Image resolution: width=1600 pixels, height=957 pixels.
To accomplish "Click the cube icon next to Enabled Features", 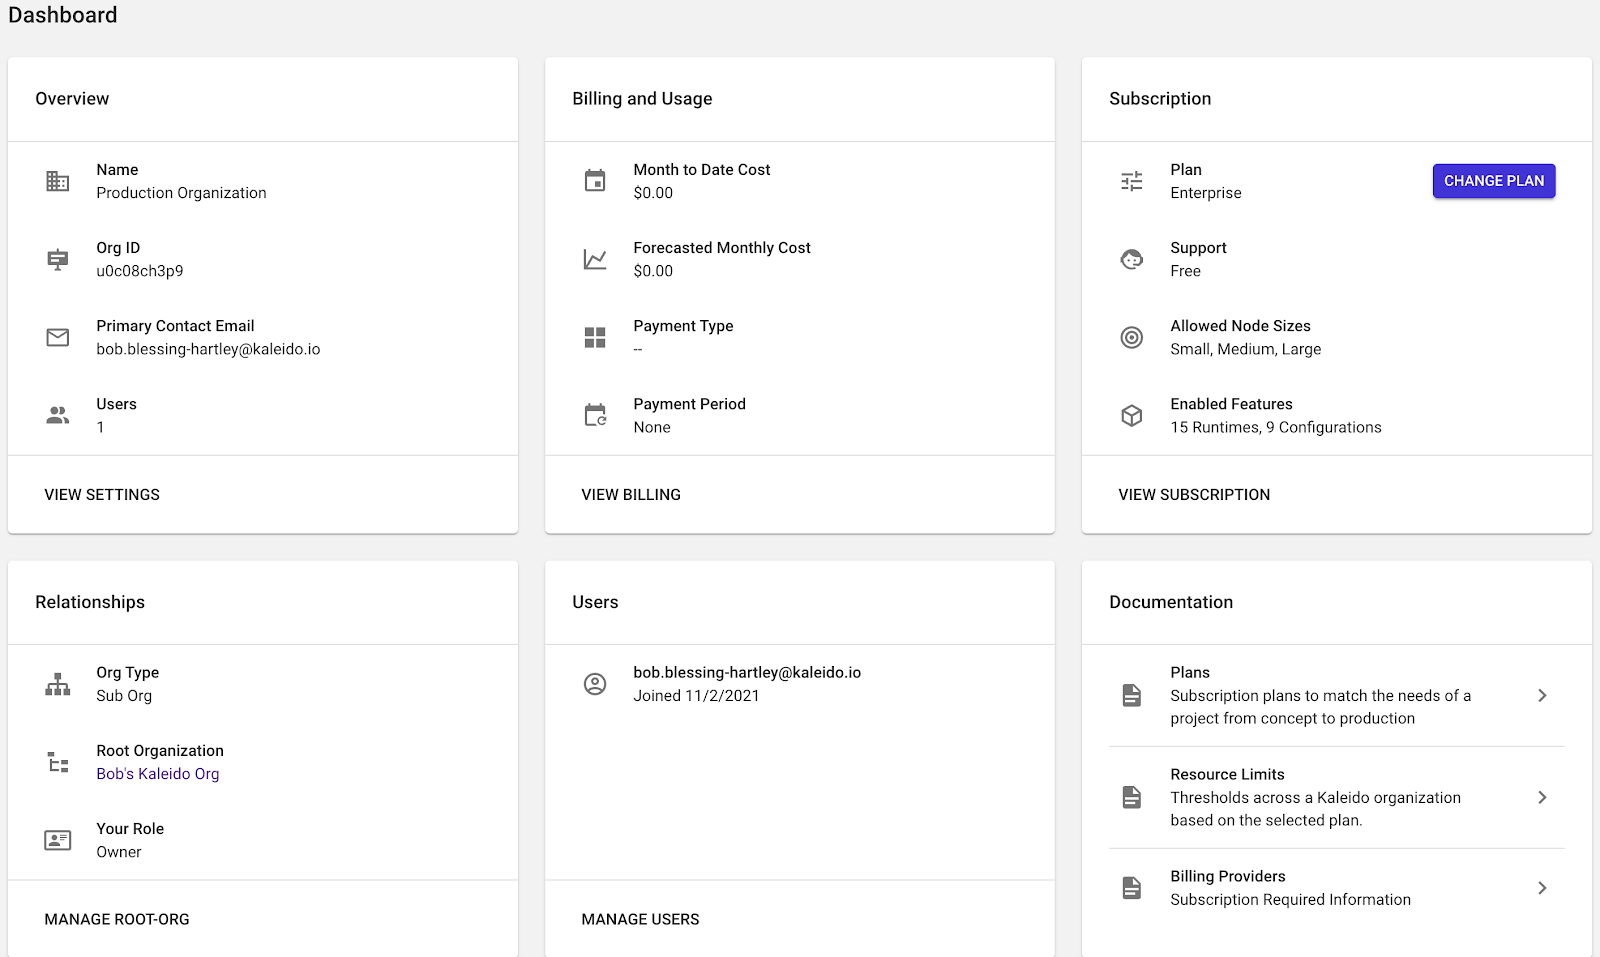I will pyautogui.click(x=1132, y=415).
